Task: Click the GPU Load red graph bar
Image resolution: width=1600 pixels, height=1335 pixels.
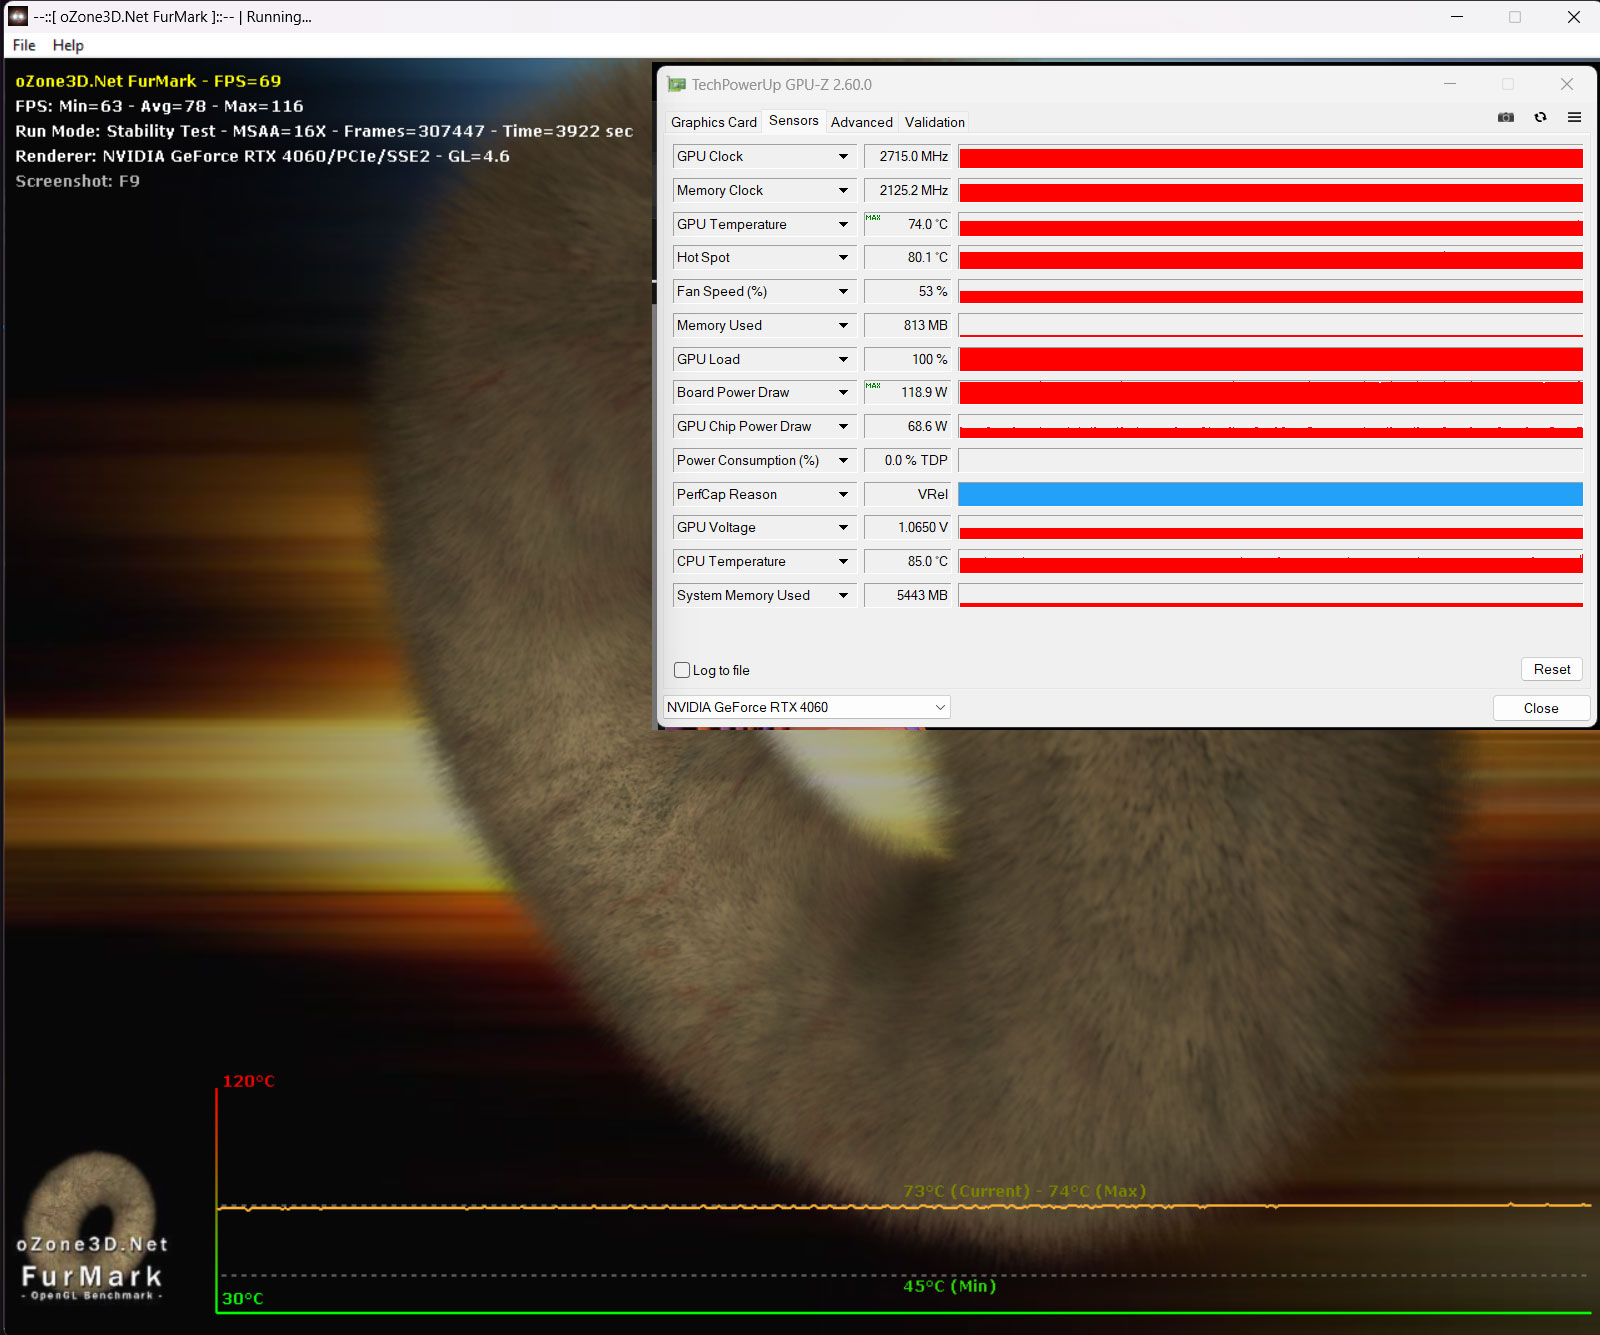Action: click(1270, 360)
